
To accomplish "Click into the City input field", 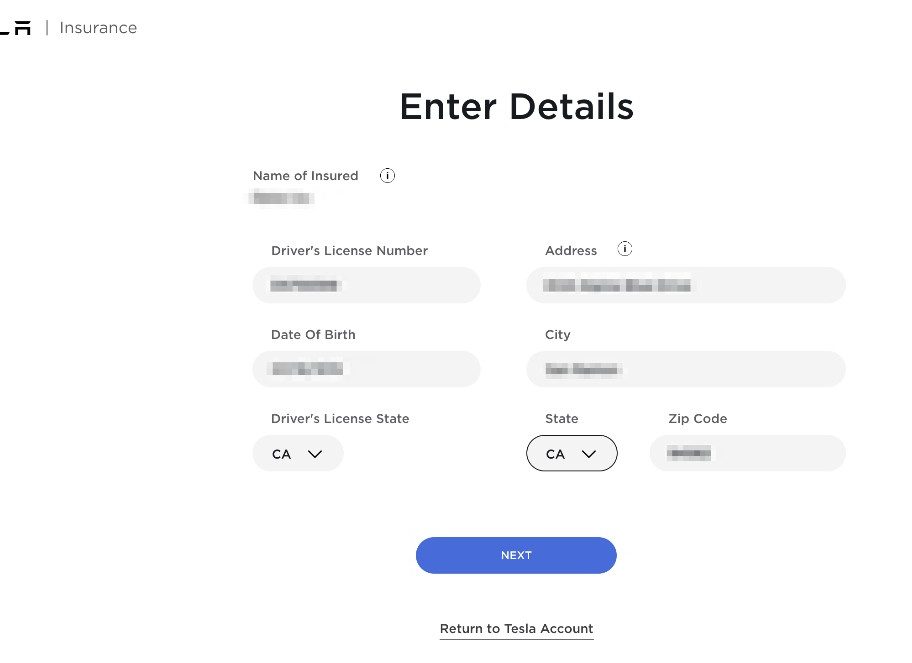I will [686, 369].
